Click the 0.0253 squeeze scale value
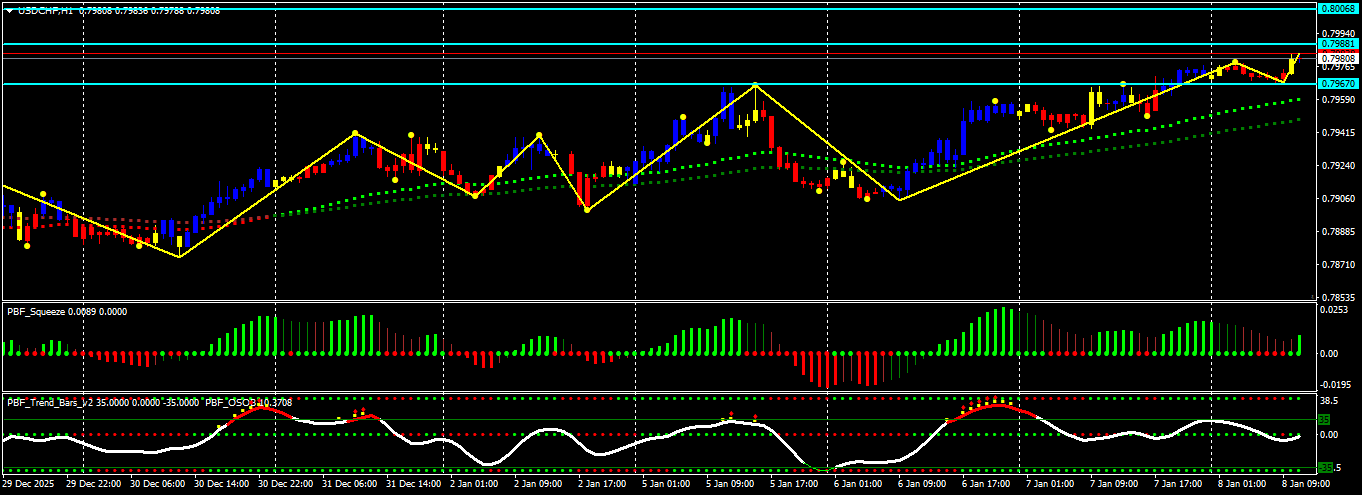 [1332, 310]
